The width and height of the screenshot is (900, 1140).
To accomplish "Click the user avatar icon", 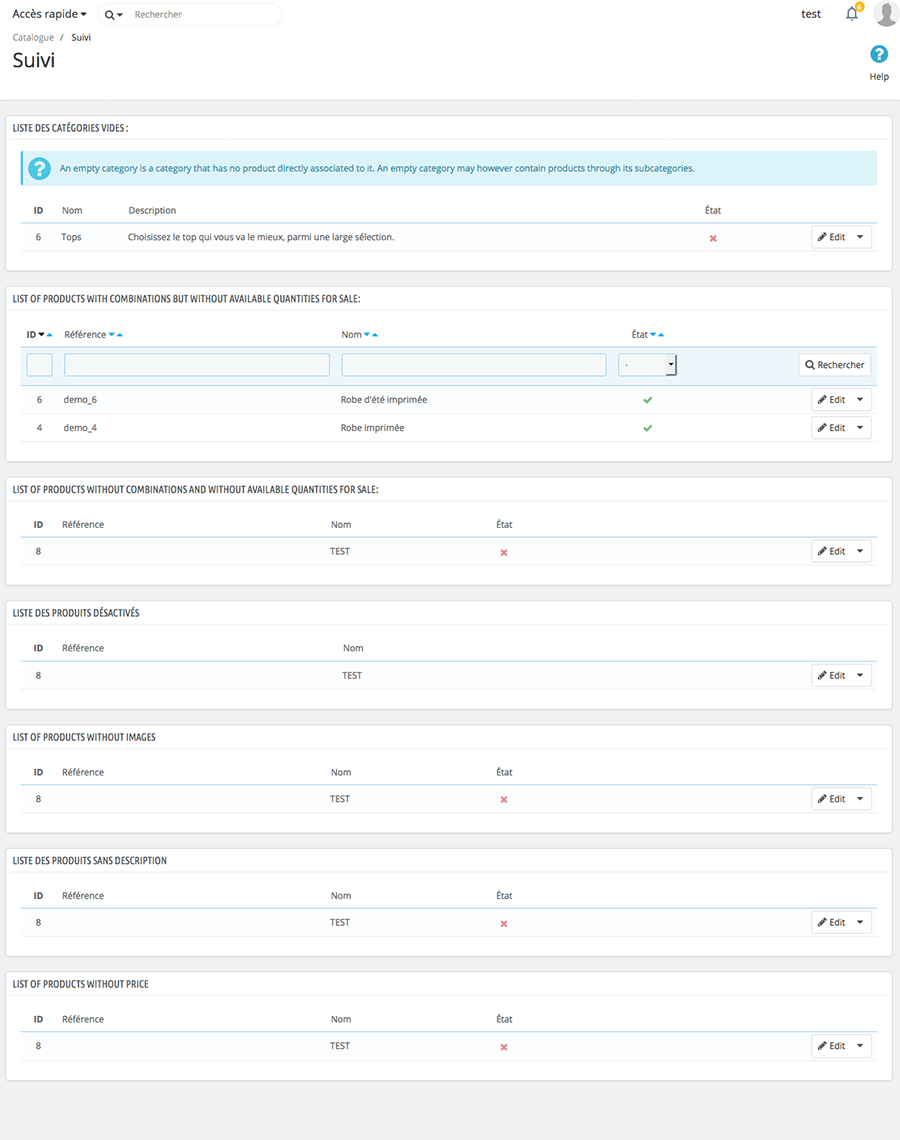I will click(886, 14).
